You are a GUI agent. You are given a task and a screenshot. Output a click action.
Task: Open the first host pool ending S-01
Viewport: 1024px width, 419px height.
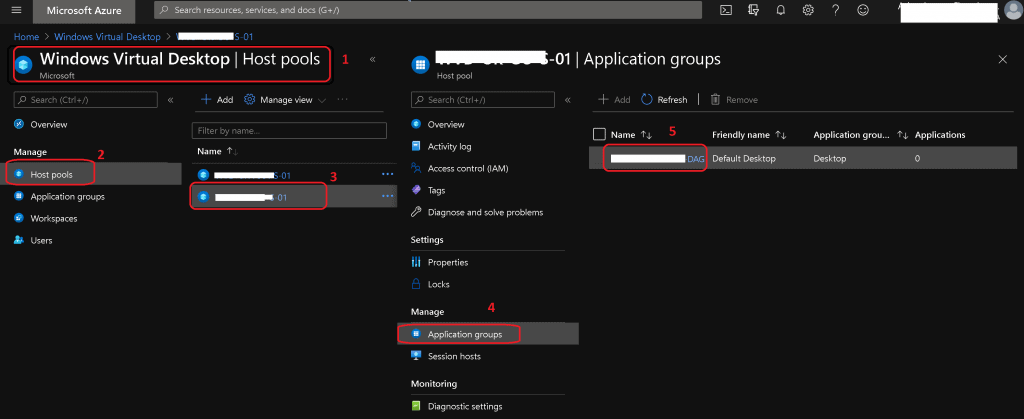(251, 175)
